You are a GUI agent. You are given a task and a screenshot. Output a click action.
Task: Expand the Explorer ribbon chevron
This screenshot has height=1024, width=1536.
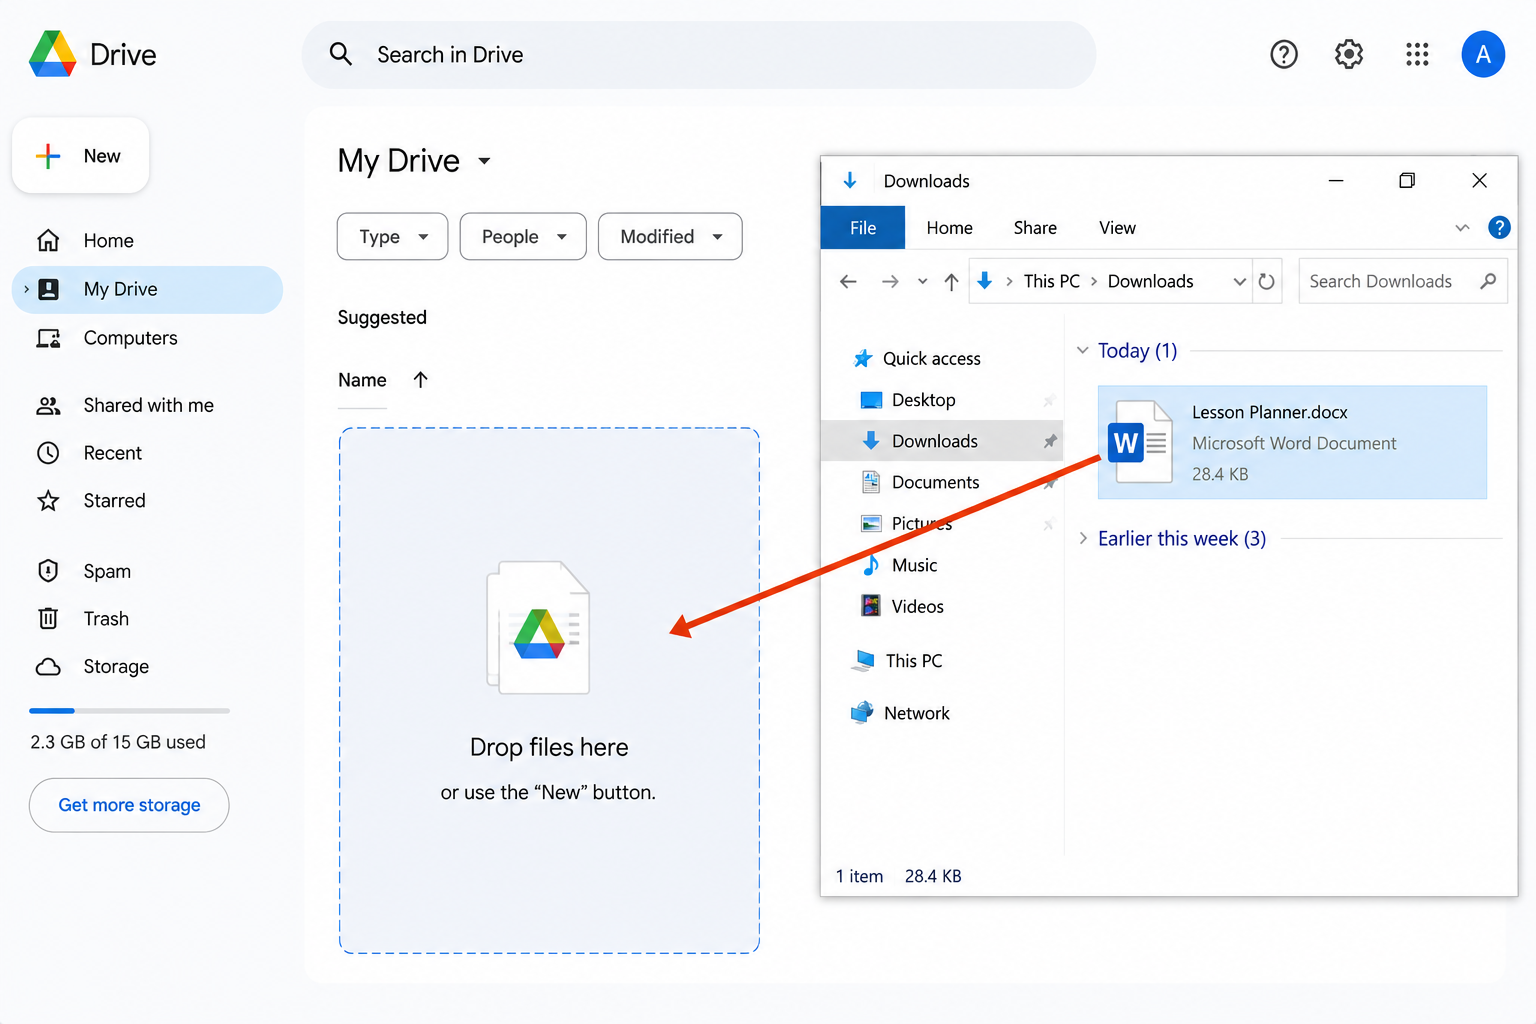(1462, 228)
